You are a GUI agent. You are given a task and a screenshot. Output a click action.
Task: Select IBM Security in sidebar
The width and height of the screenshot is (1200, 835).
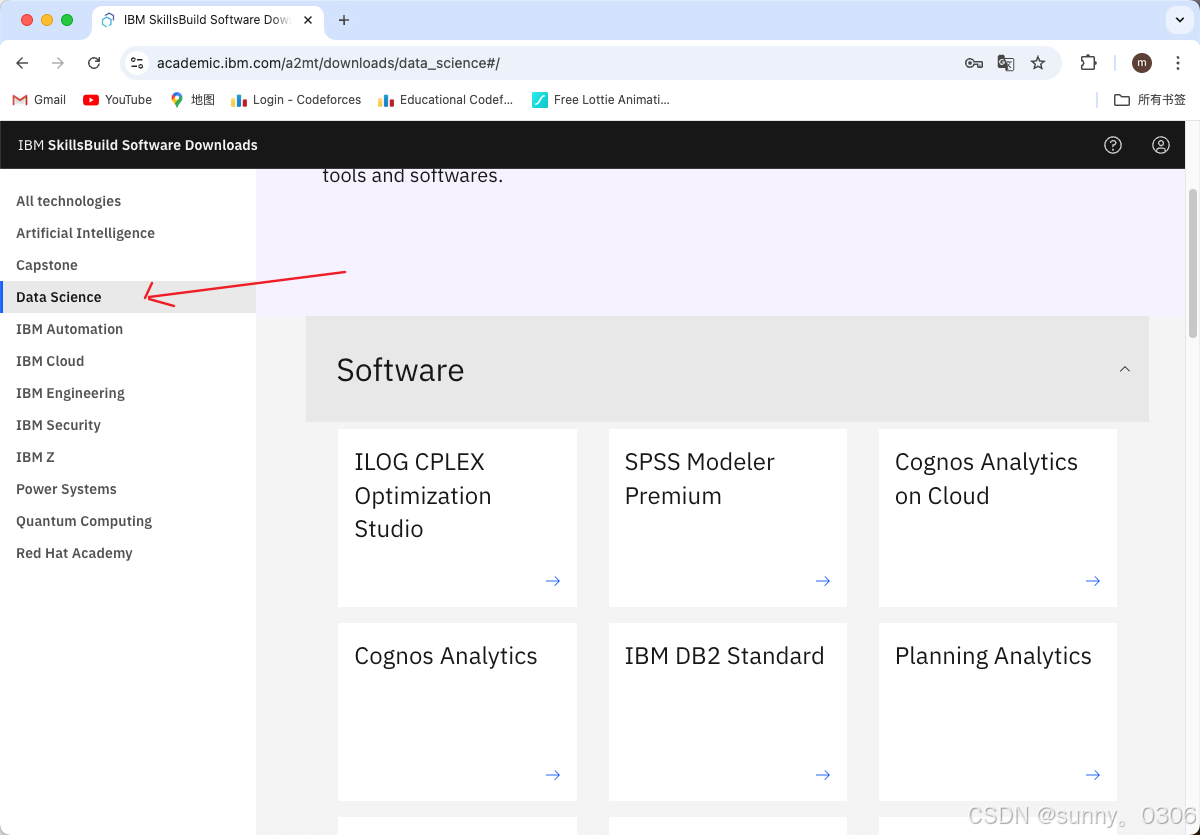(128, 425)
